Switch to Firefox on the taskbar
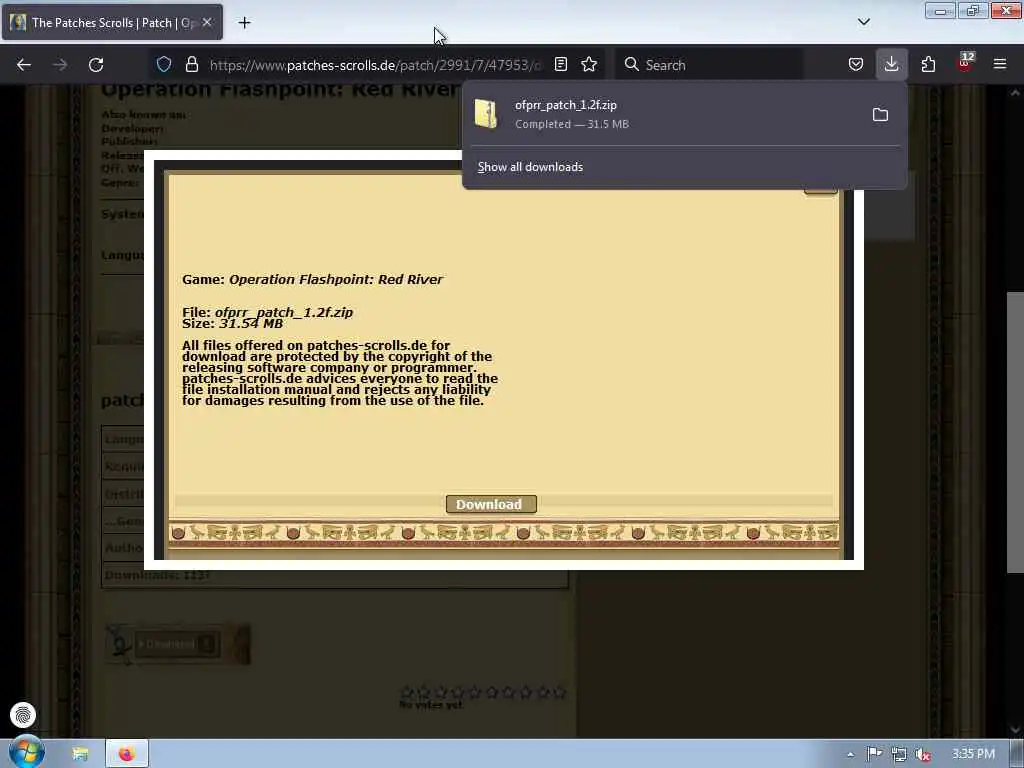Screen dimensions: 1024x768 coord(127,754)
